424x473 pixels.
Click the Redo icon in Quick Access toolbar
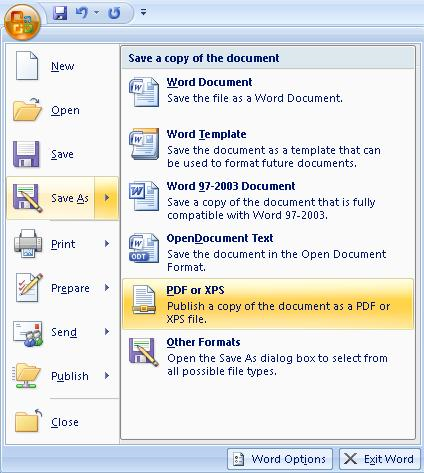[x=114, y=13]
